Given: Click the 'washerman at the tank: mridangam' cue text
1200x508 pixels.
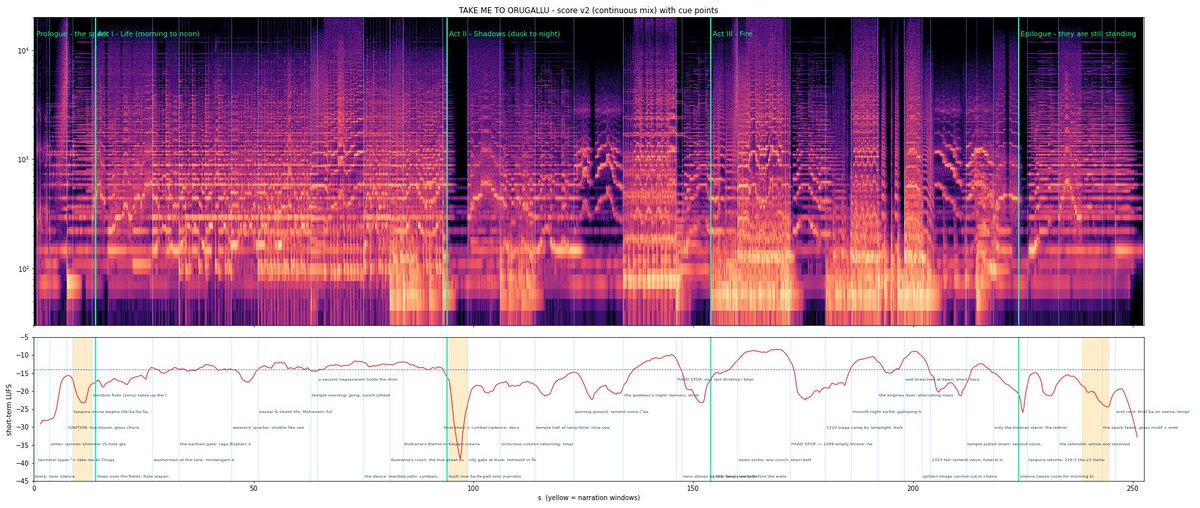Looking at the screenshot, I should 194,460.
